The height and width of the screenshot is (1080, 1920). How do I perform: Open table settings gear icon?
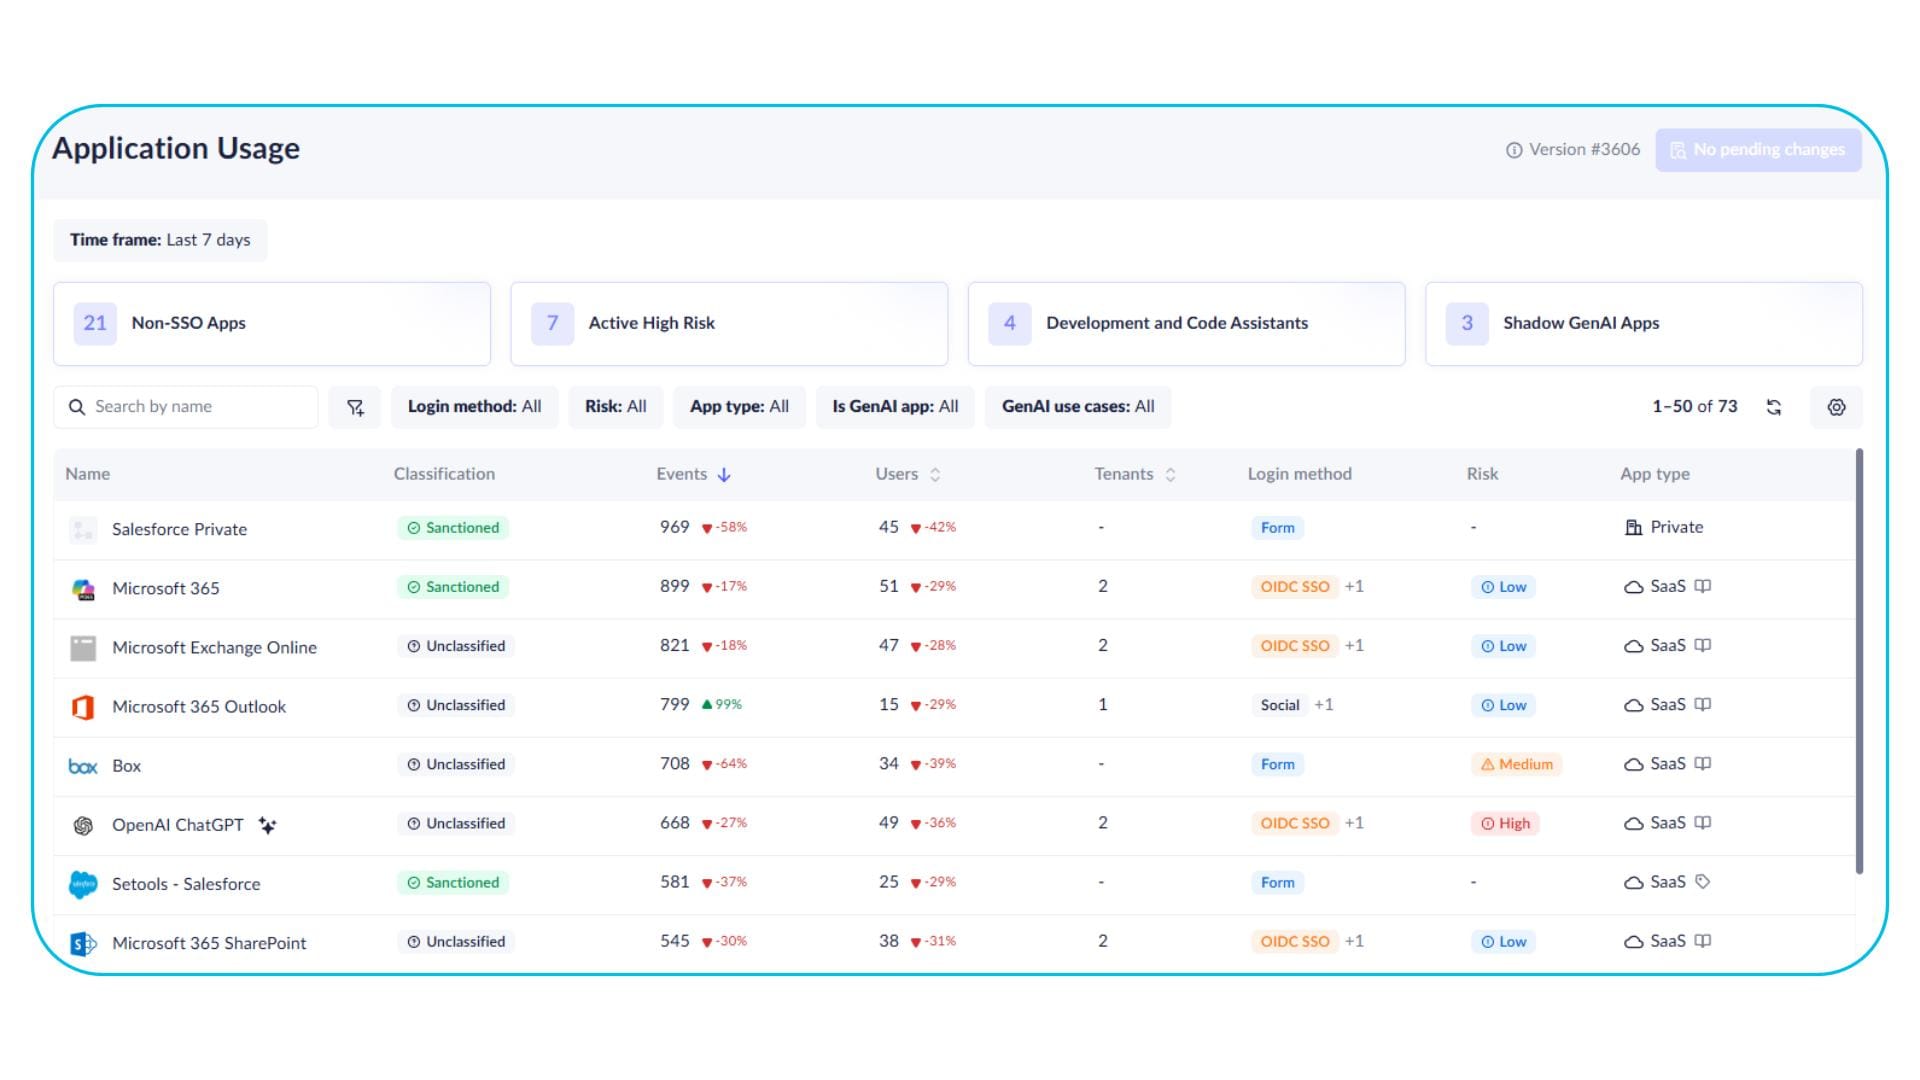click(1836, 407)
